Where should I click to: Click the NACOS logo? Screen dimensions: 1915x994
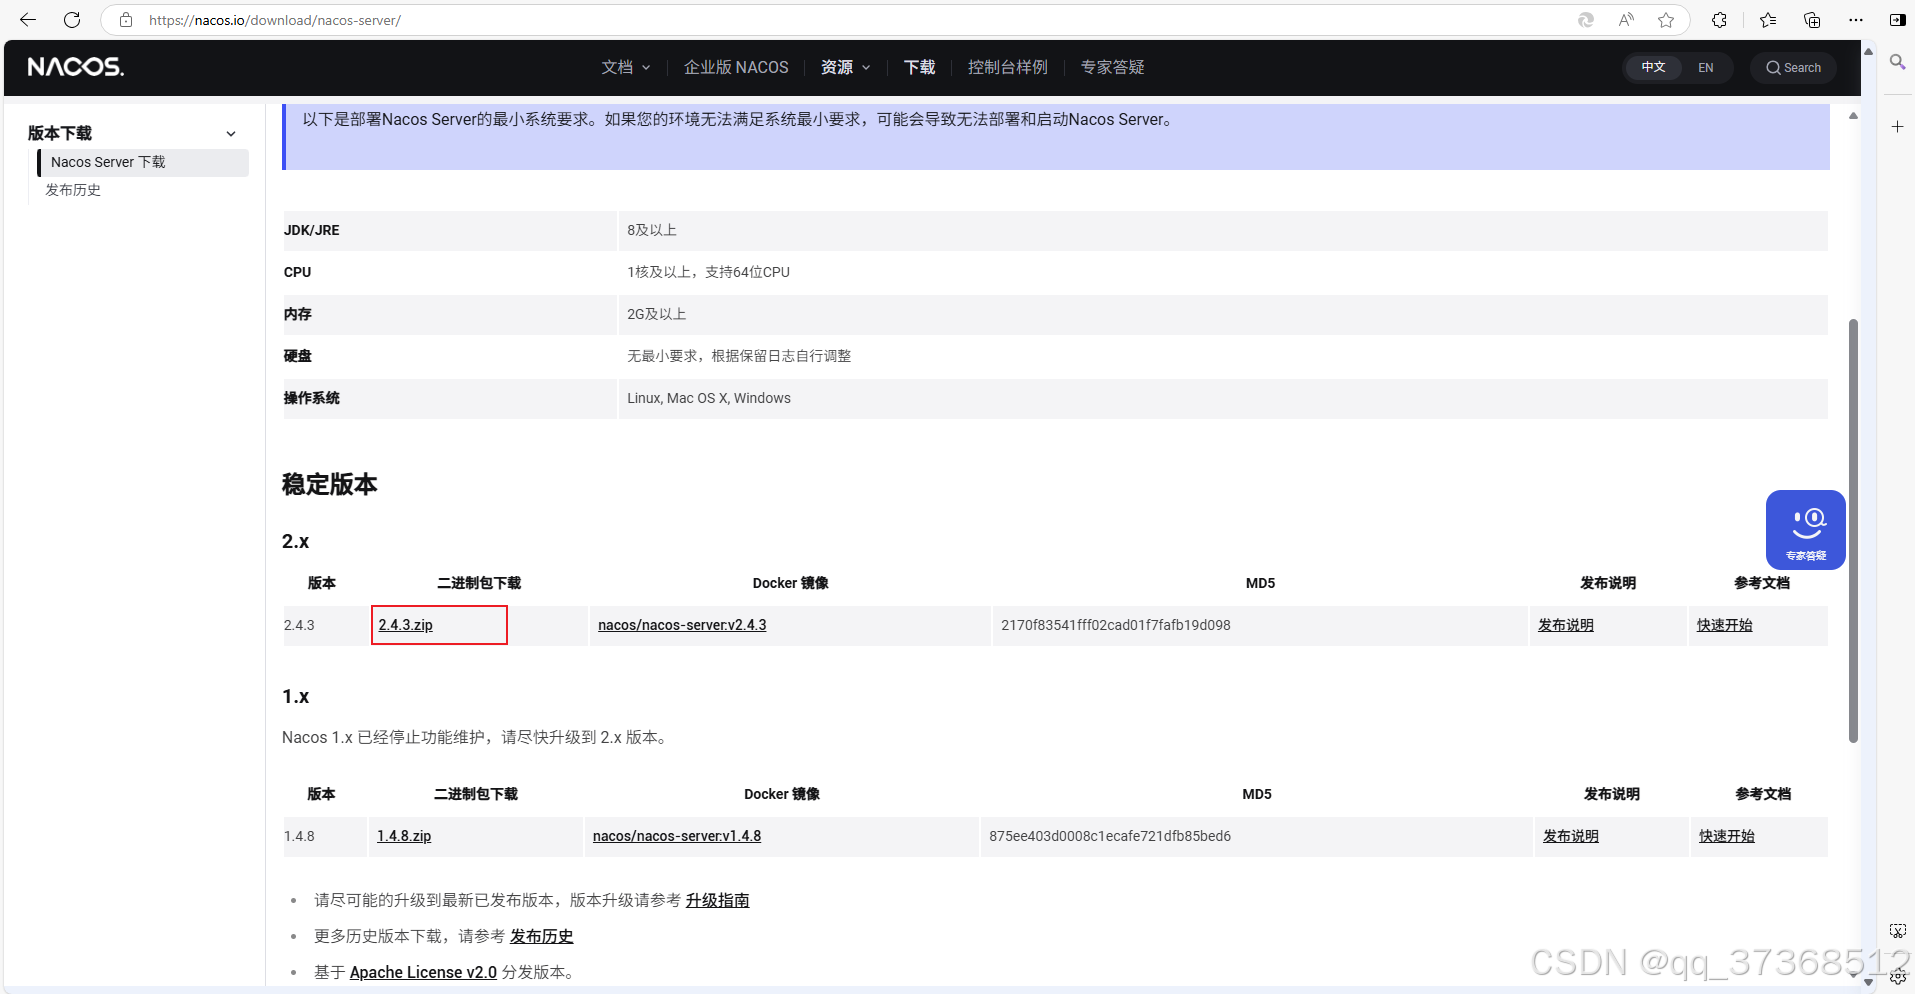tap(76, 67)
